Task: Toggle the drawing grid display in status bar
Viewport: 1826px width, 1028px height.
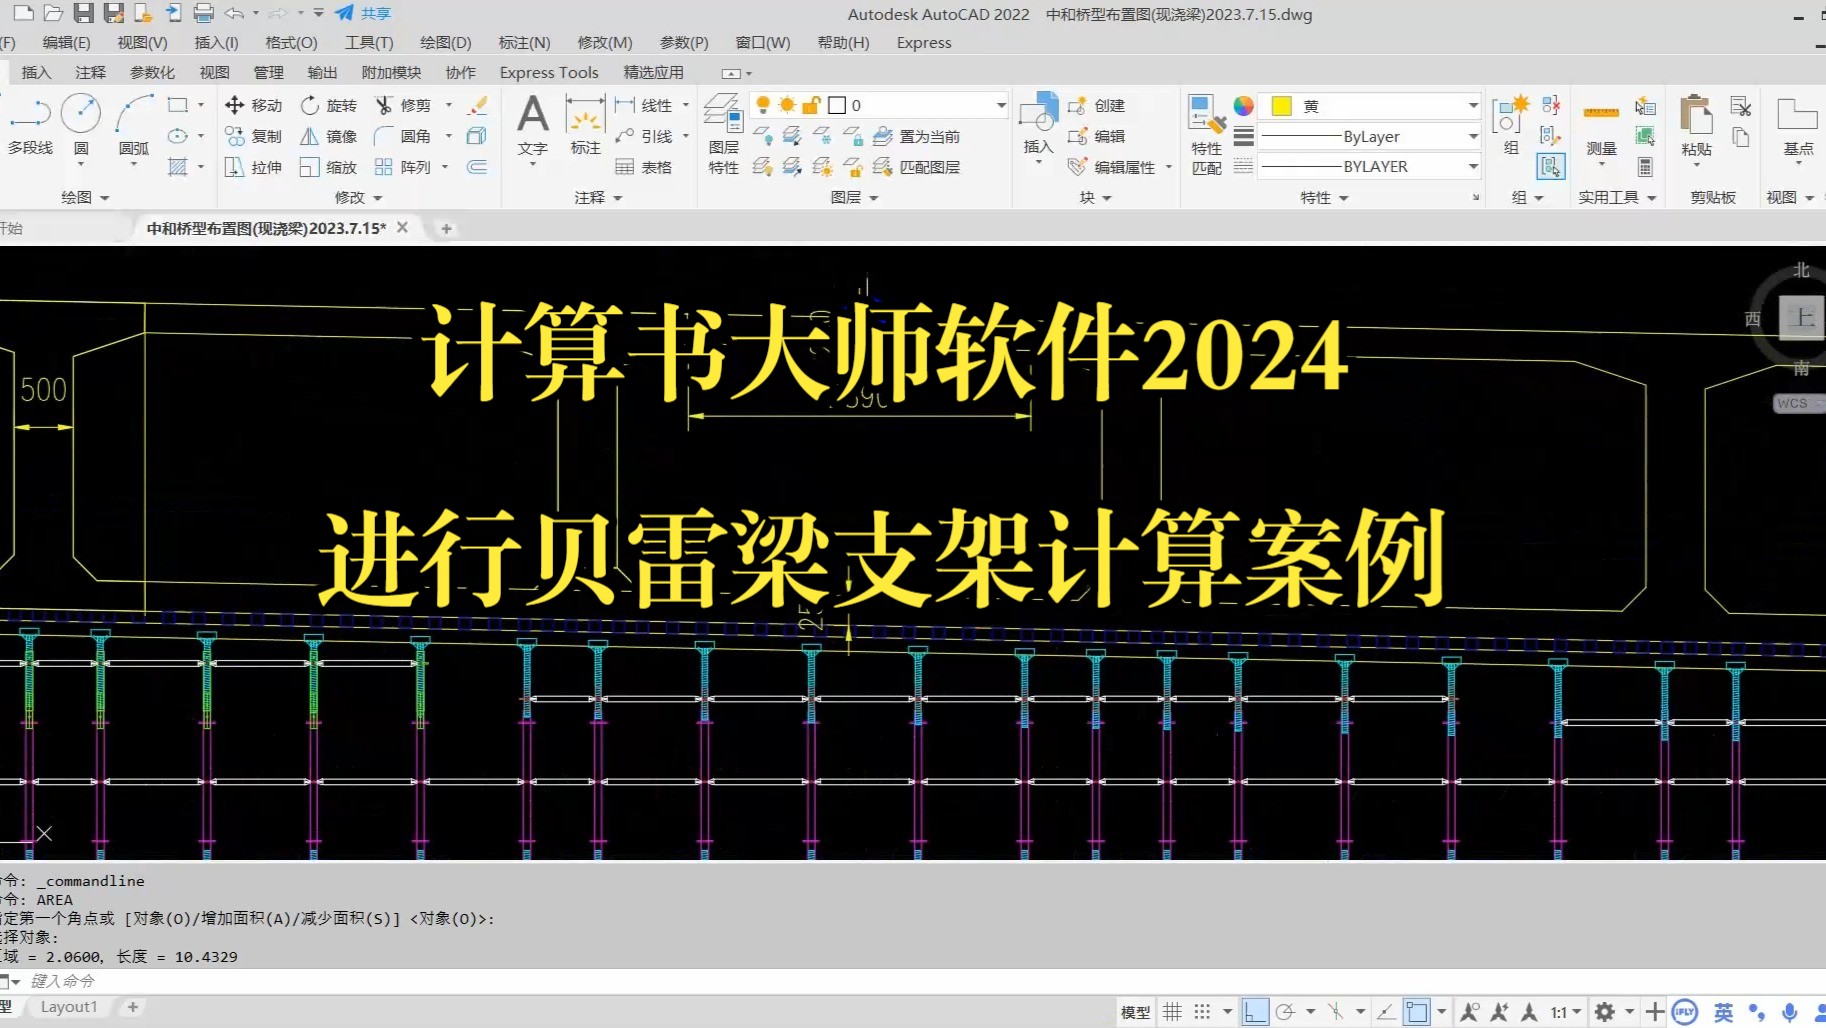Action: coord(1172,1012)
